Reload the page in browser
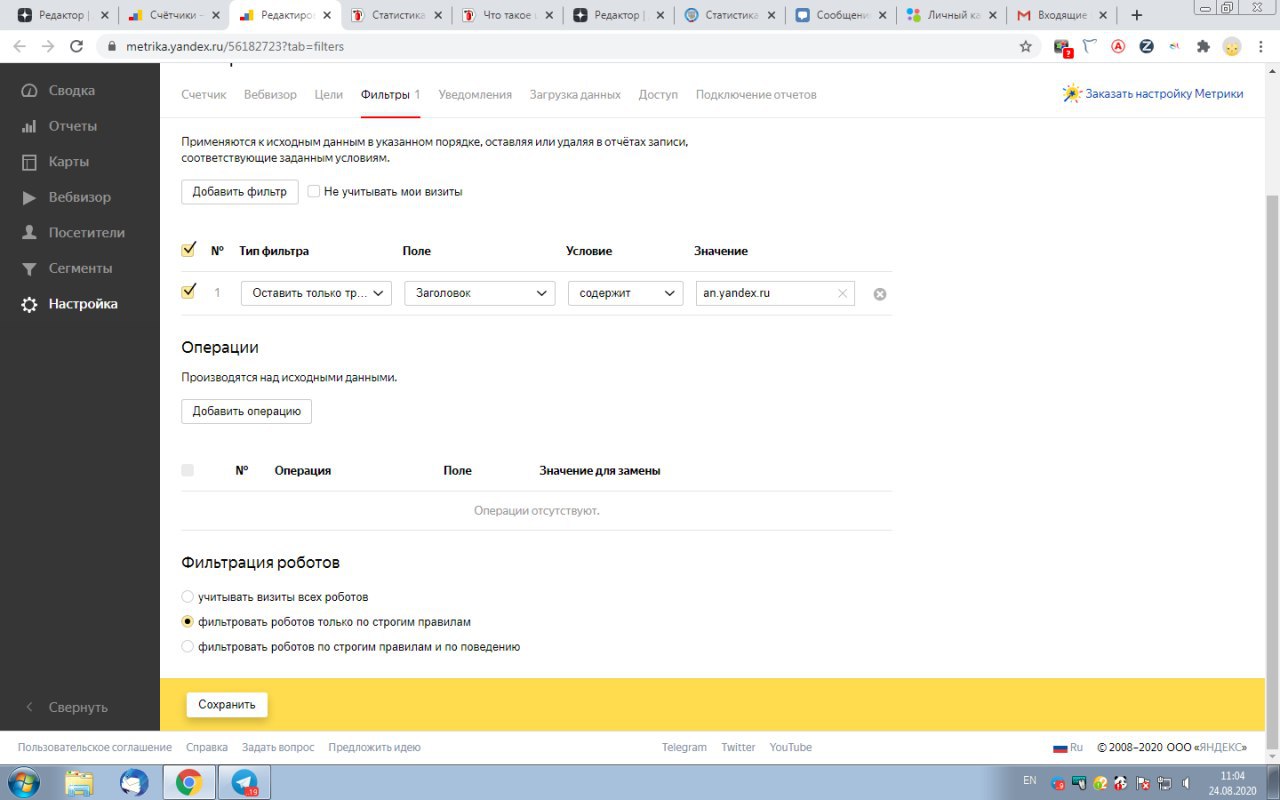The image size is (1280, 800). [x=76, y=47]
